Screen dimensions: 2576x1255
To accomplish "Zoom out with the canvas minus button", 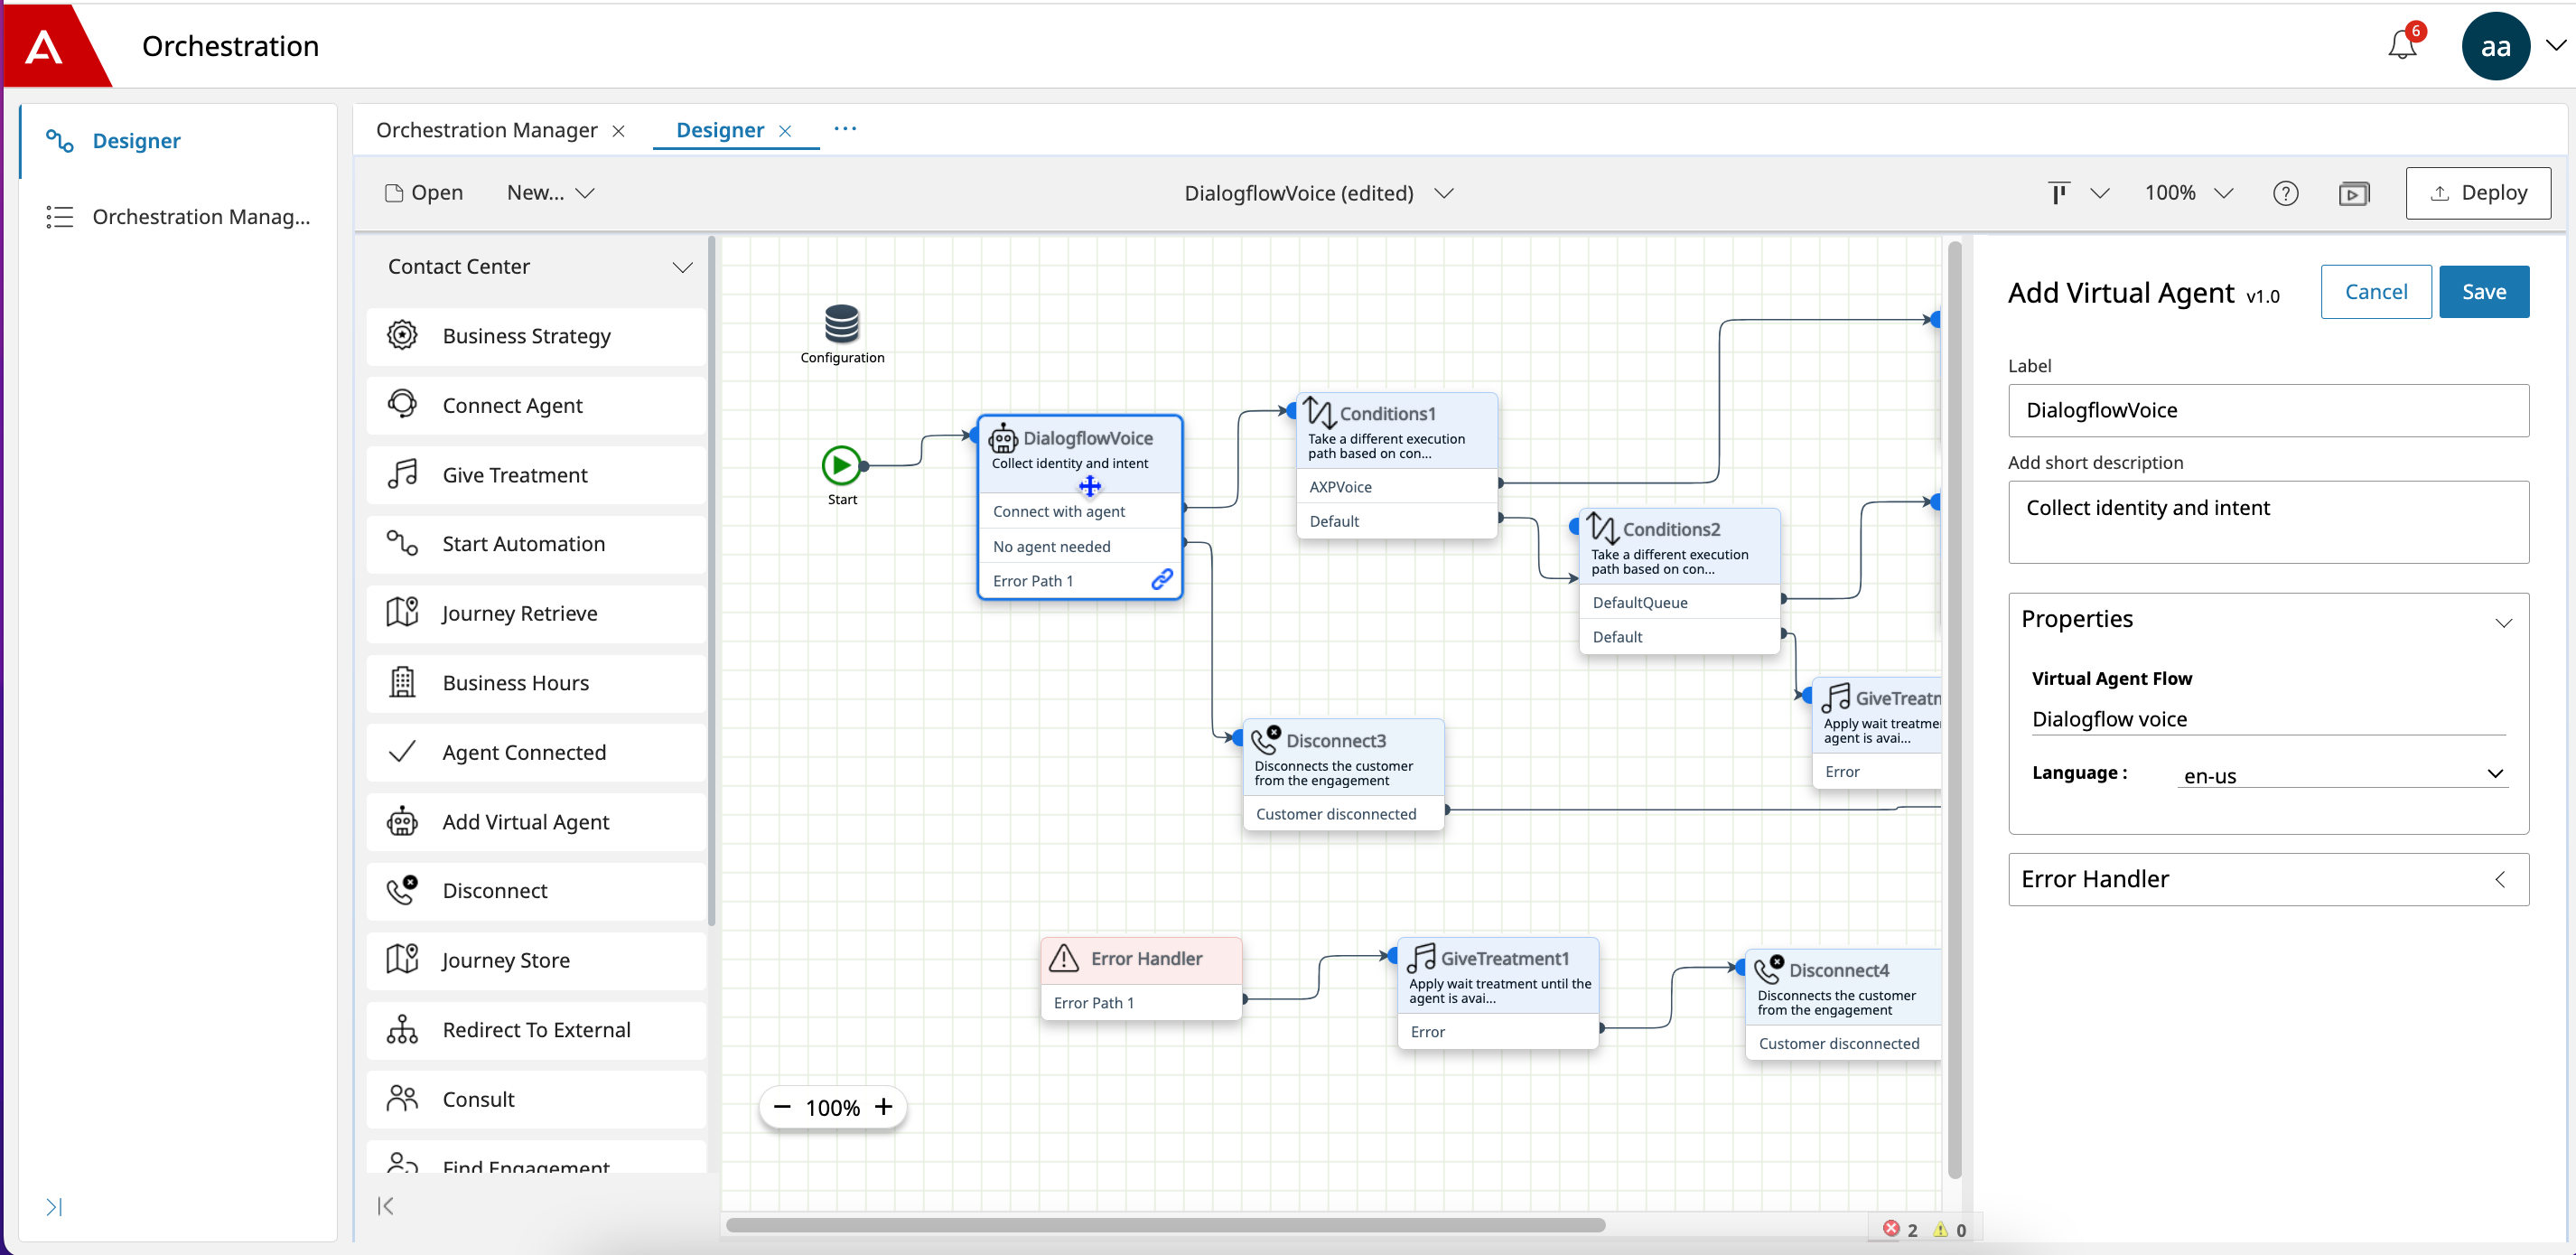I will 782,1107.
